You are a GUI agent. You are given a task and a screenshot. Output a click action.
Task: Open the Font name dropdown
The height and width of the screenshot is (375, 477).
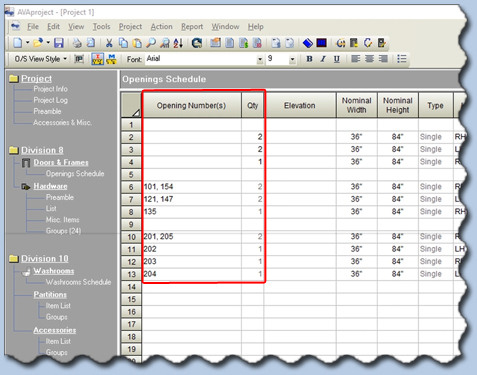pos(260,59)
